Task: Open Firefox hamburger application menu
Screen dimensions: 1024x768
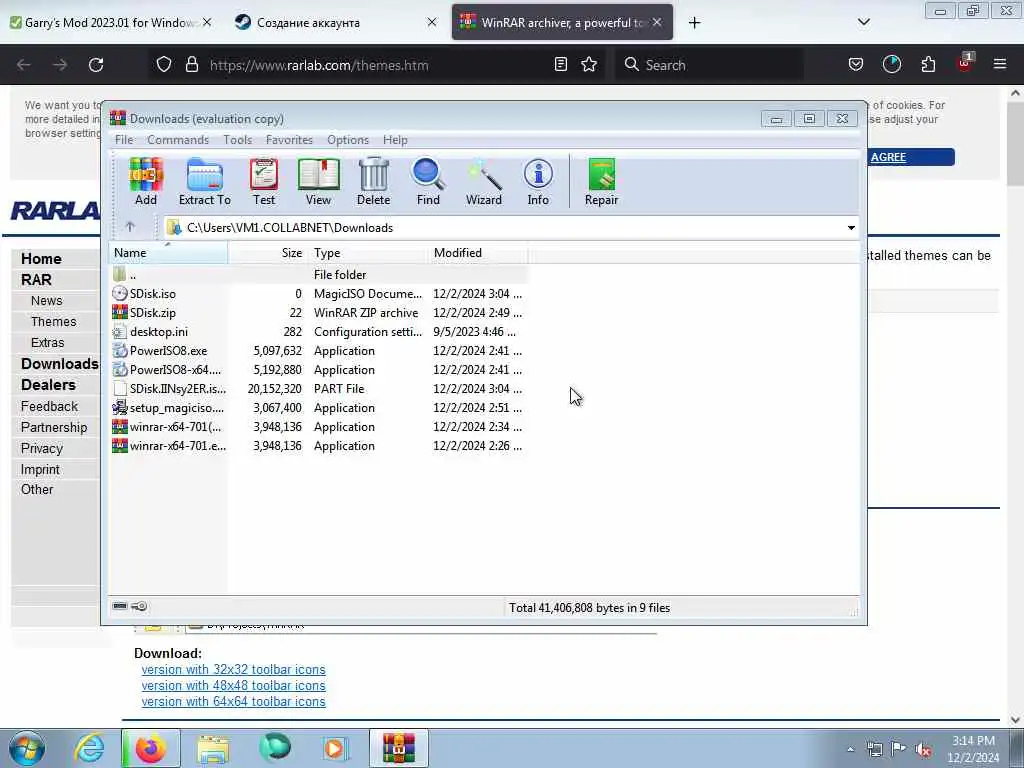Action: [1000, 64]
